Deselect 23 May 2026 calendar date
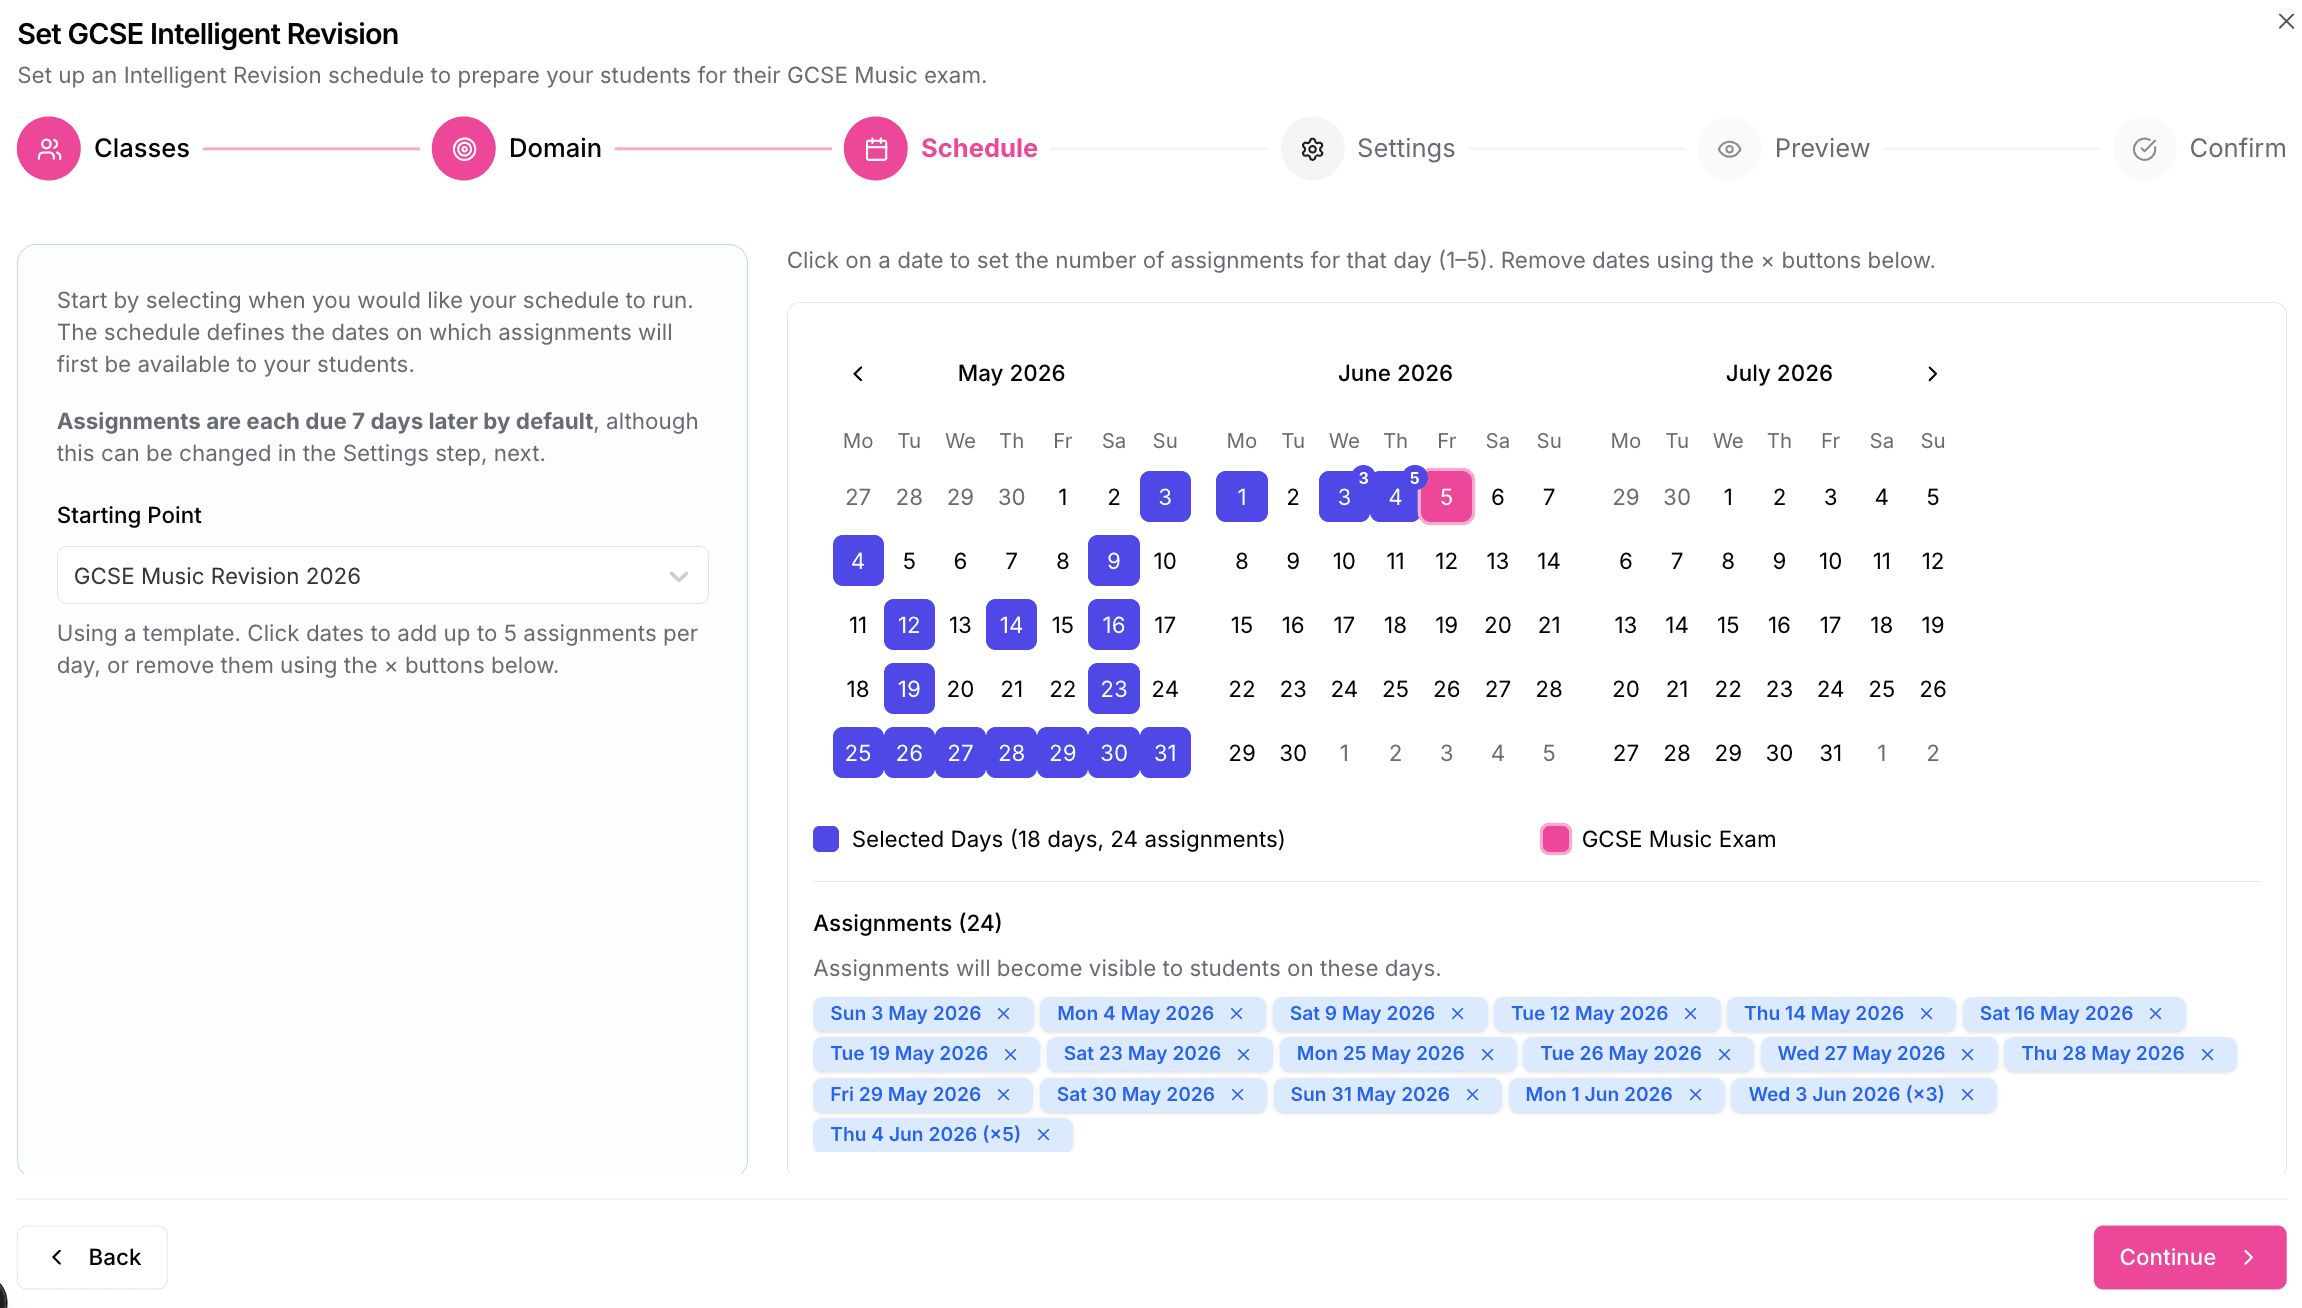2302x1308 pixels. 1113,689
